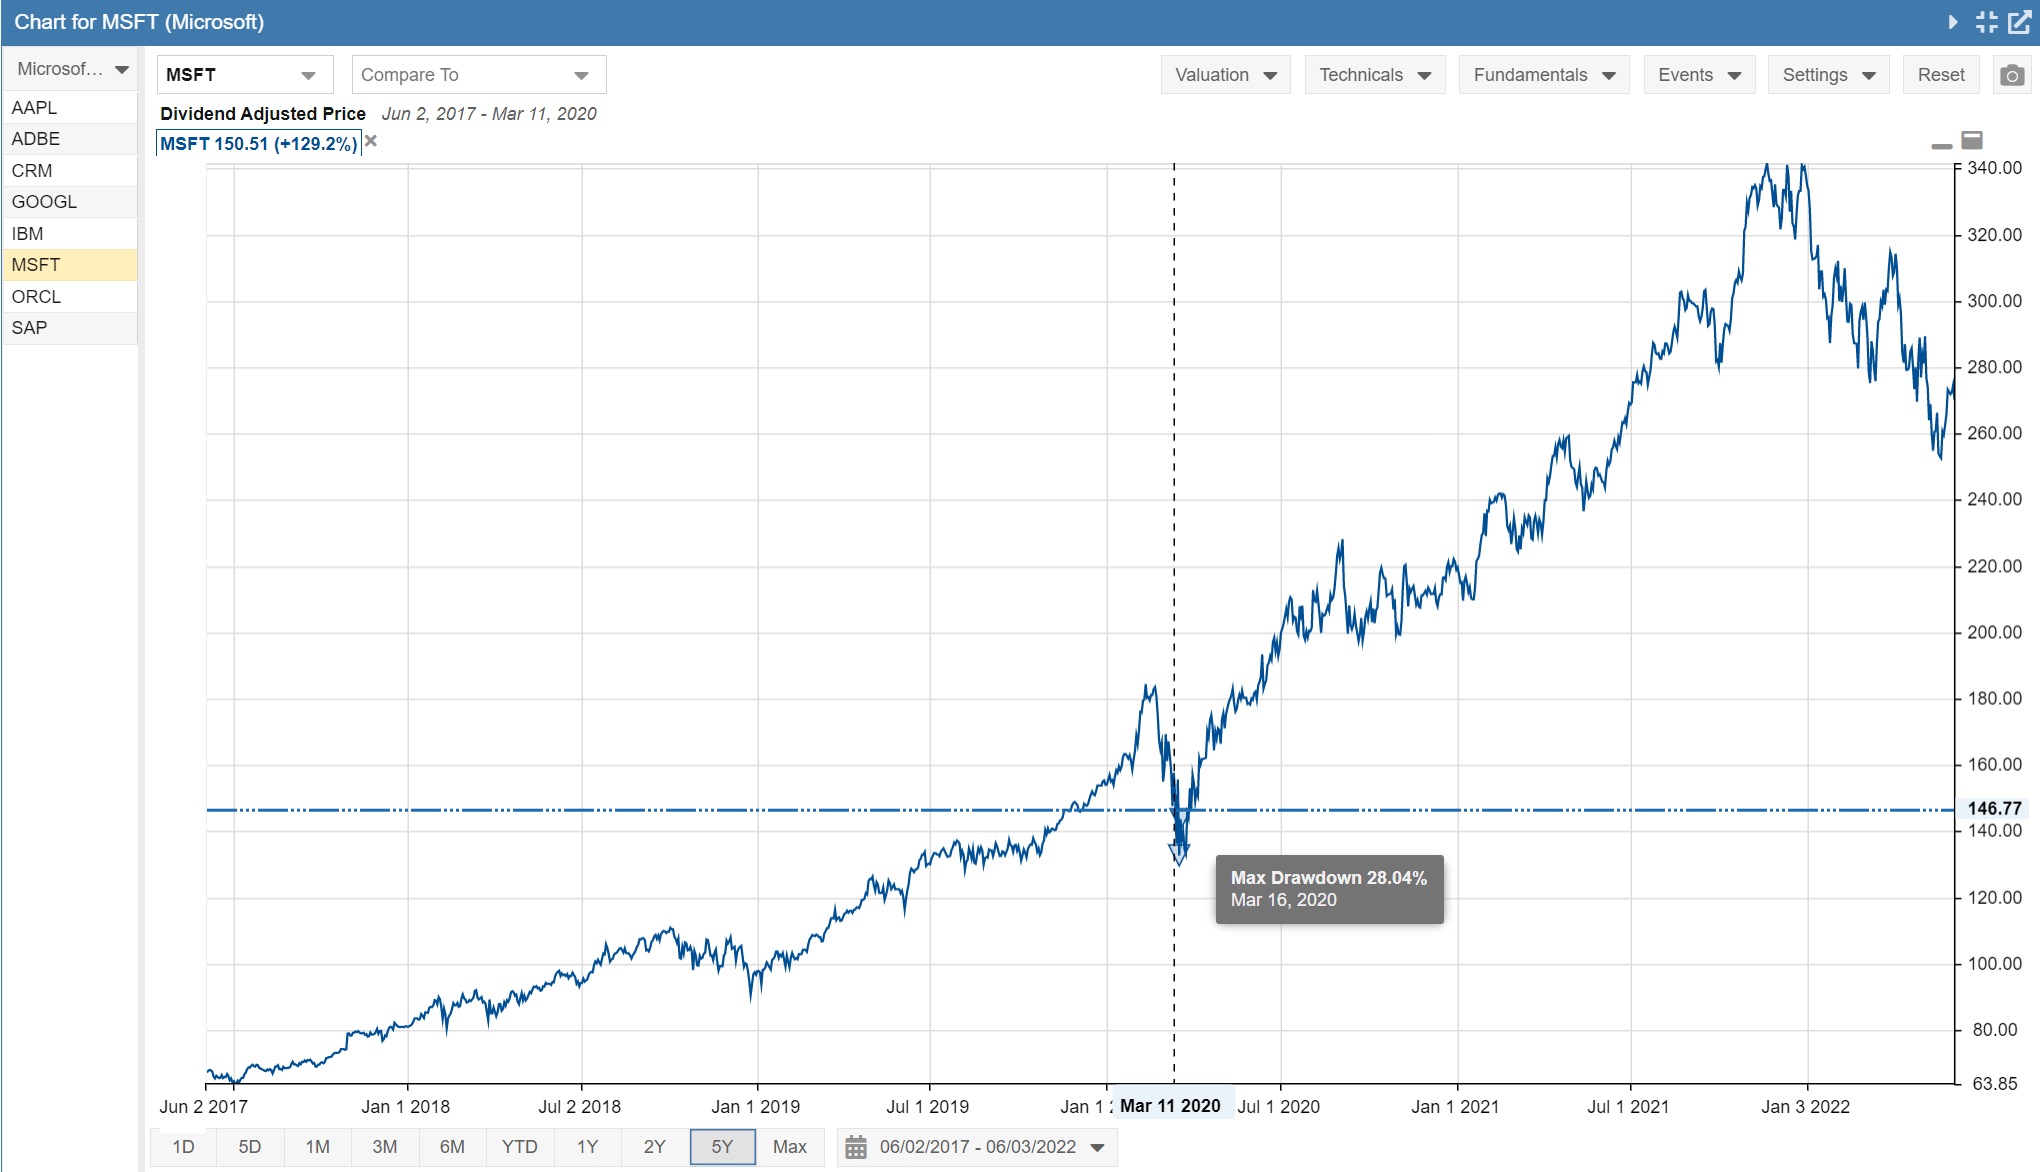Viewport: 2040px width, 1172px height.
Task: Click the 146.77 price level label
Action: pyautogui.click(x=1994, y=808)
